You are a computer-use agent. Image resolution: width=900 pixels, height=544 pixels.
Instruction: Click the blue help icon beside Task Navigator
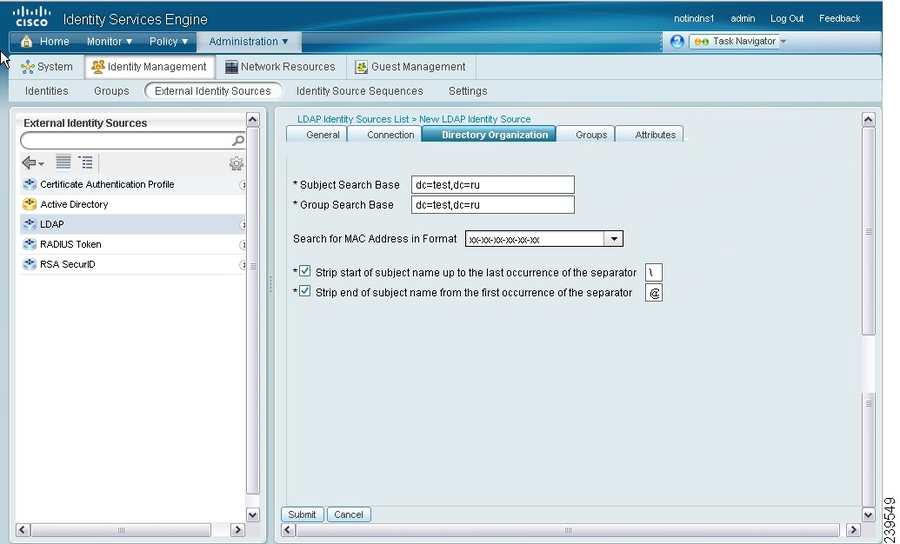pos(677,42)
